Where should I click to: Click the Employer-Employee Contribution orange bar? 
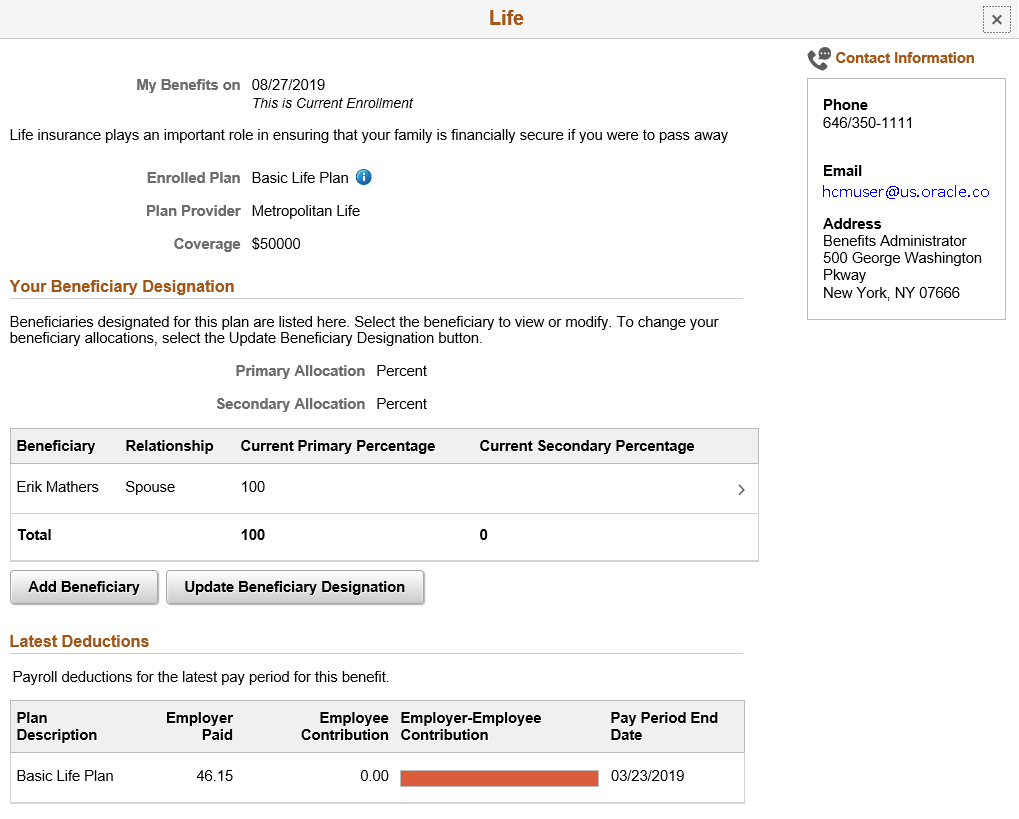coord(499,778)
